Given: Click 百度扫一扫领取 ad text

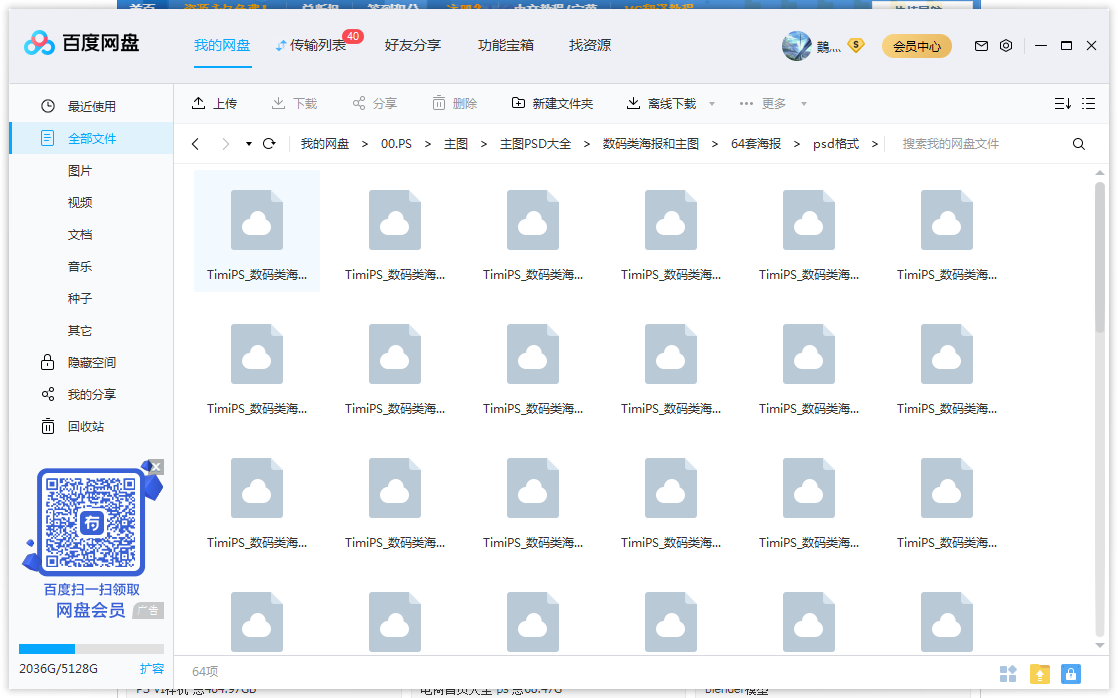Looking at the screenshot, I should (x=91, y=590).
